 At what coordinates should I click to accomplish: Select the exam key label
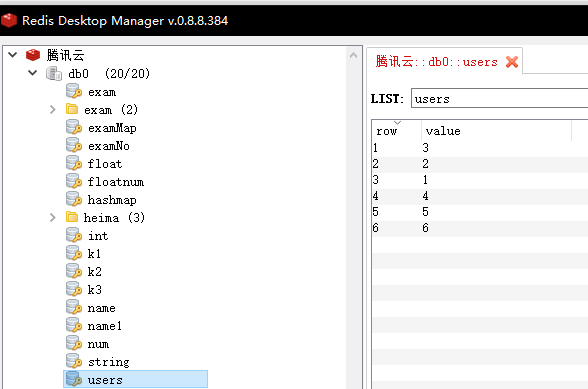(102, 92)
